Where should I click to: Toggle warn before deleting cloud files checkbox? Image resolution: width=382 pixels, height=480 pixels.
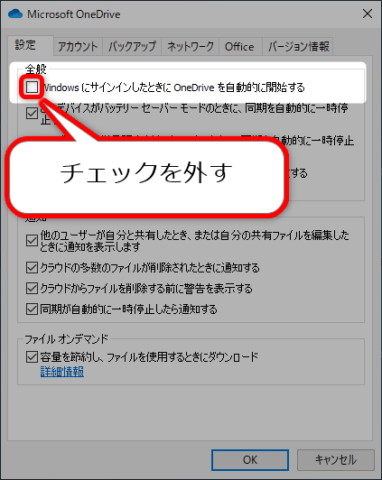click(x=32, y=288)
